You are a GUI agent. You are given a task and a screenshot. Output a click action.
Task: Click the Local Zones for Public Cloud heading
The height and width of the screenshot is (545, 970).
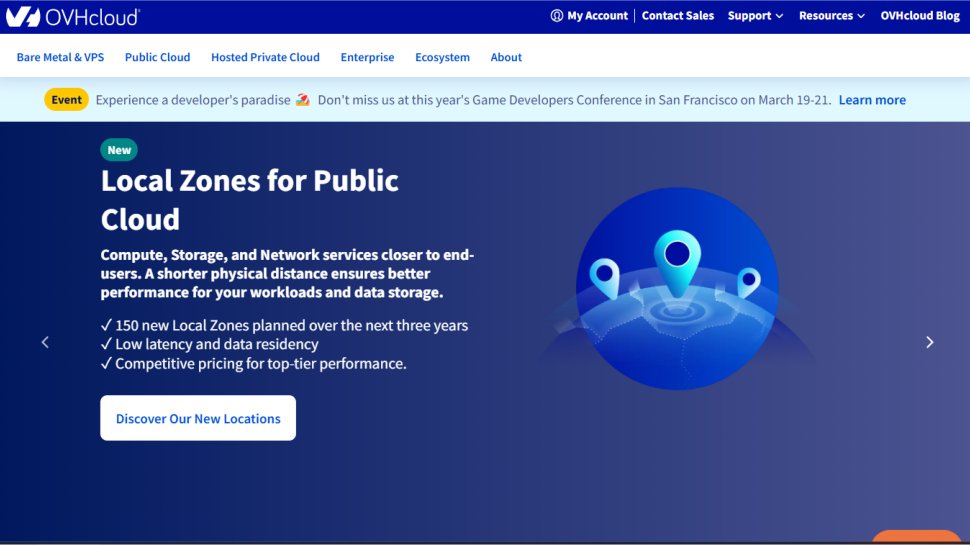(250, 200)
